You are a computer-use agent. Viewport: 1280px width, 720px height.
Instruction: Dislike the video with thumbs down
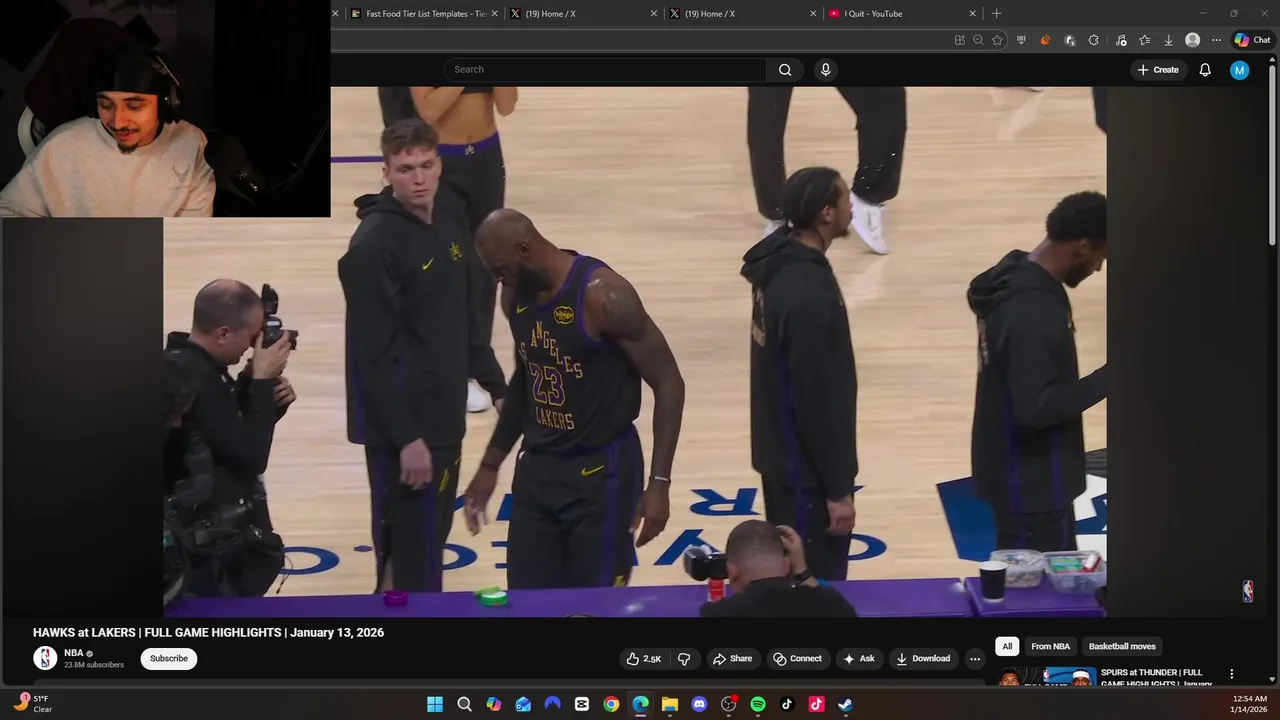click(x=684, y=659)
